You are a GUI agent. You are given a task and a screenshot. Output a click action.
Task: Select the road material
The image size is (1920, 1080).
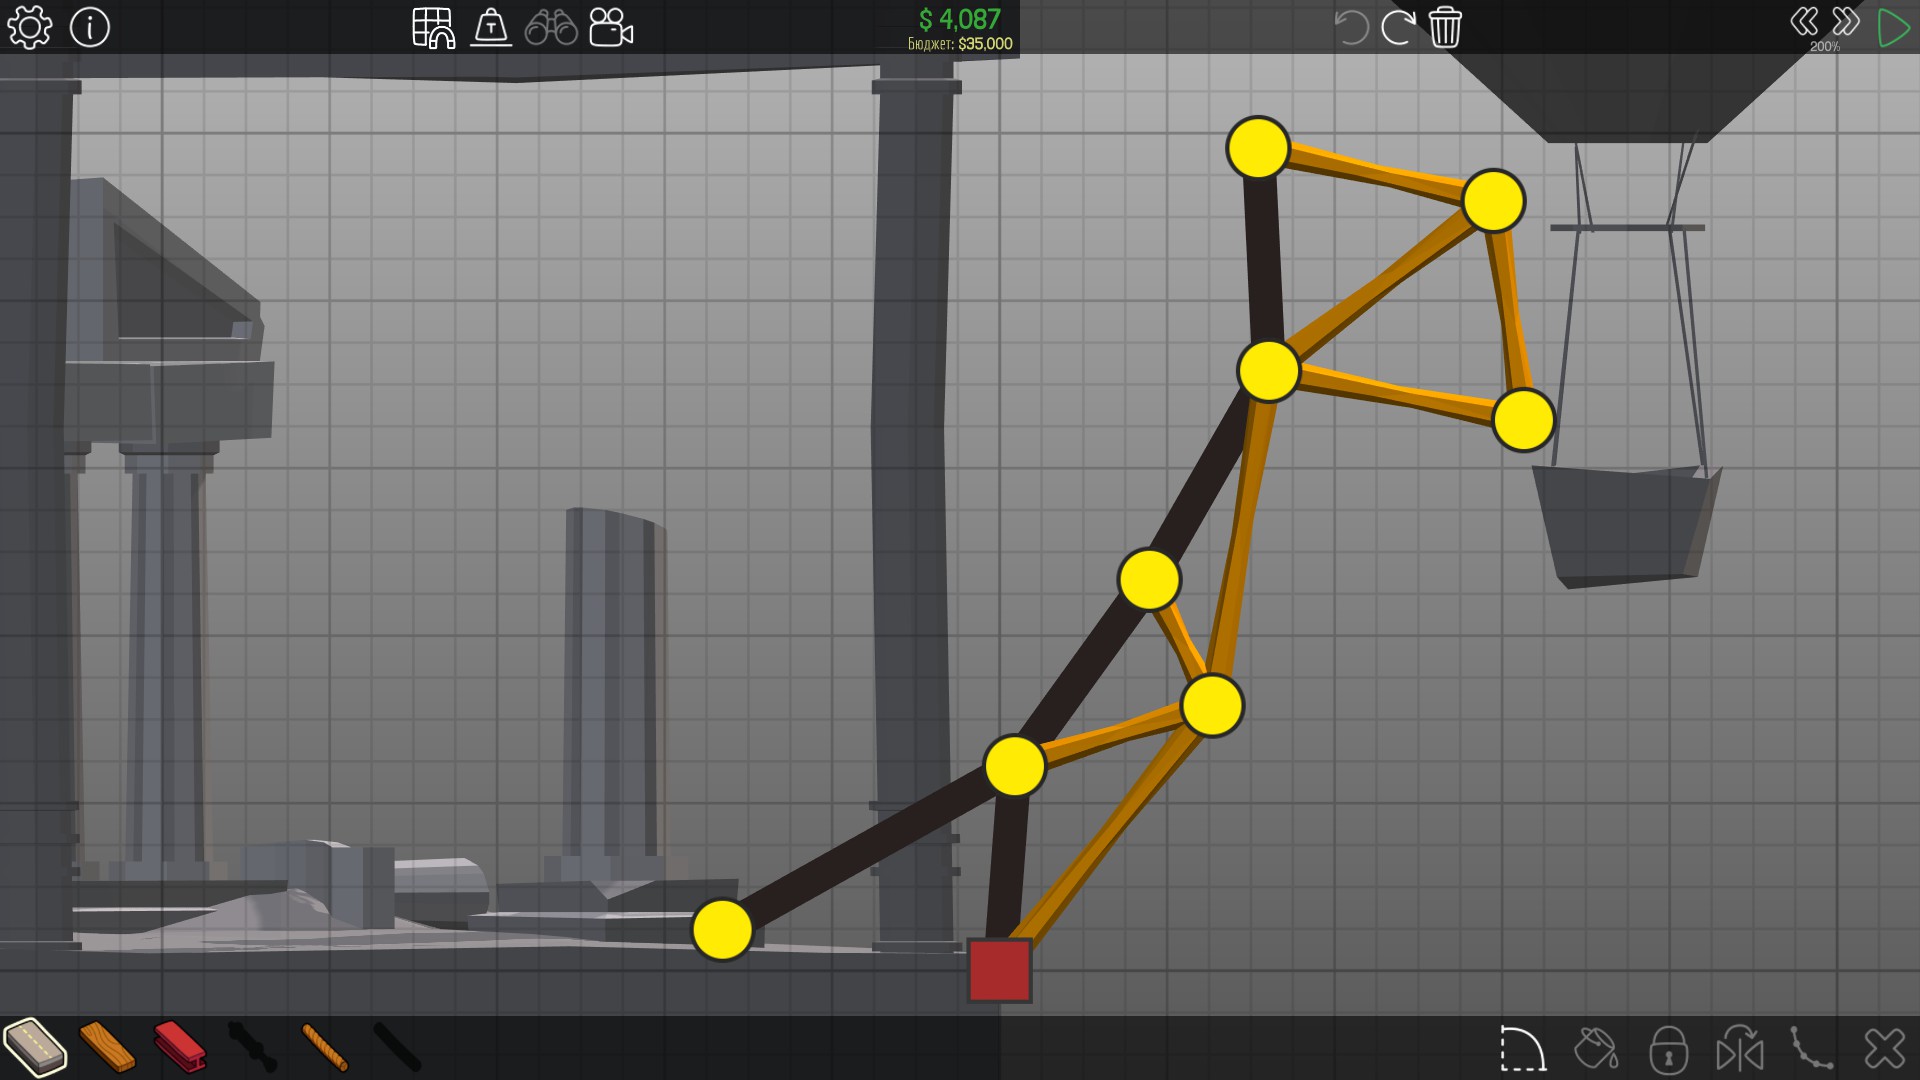coord(35,1047)
